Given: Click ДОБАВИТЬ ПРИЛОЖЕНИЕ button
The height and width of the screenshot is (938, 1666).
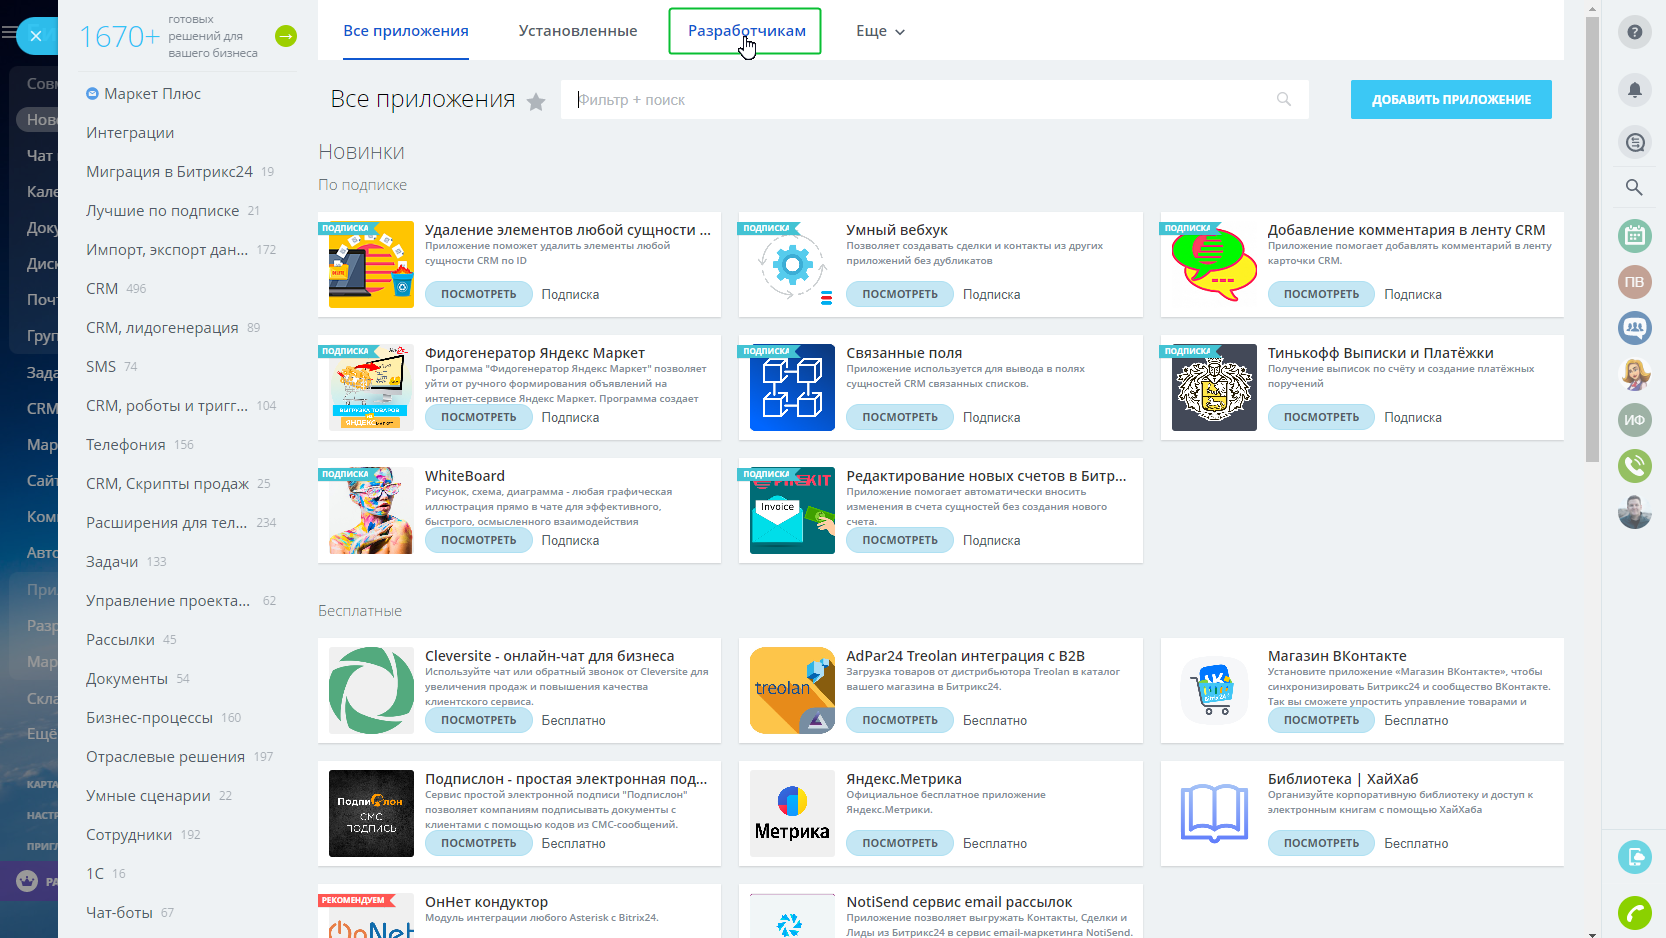Looking at the screenshot, I should pos(1451,99).
